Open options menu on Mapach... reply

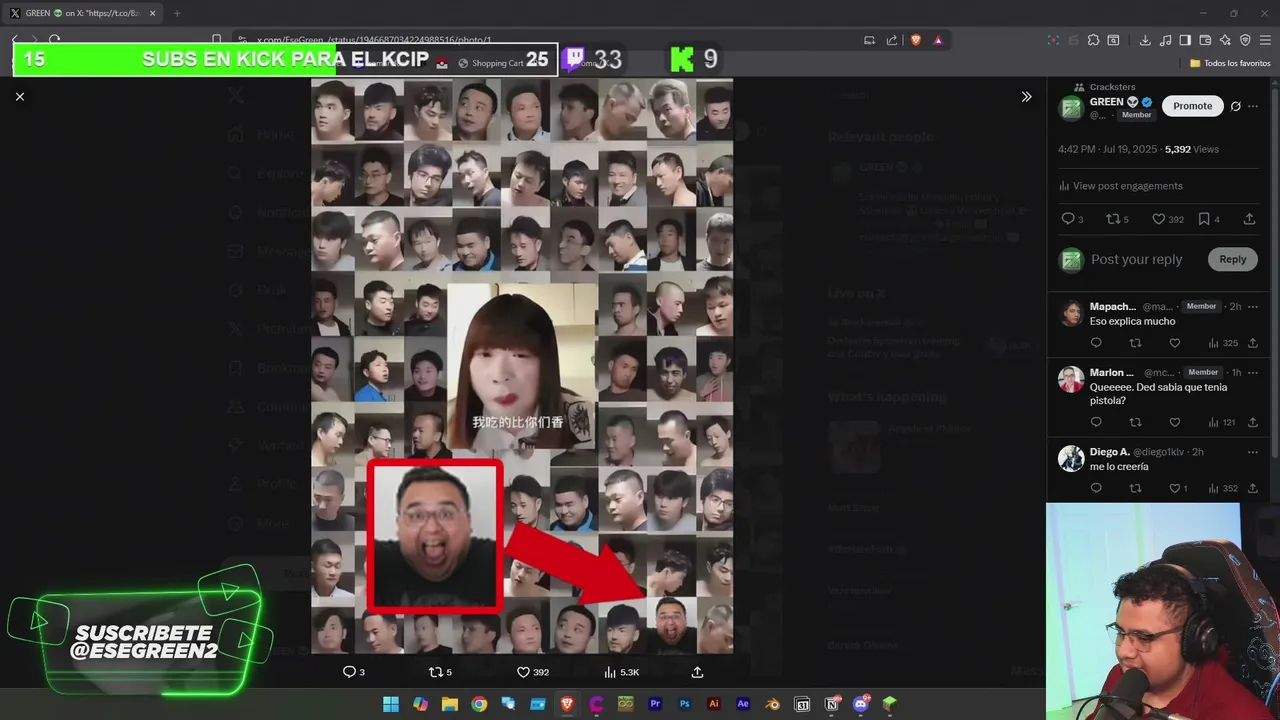click(x=1253, y=306)
